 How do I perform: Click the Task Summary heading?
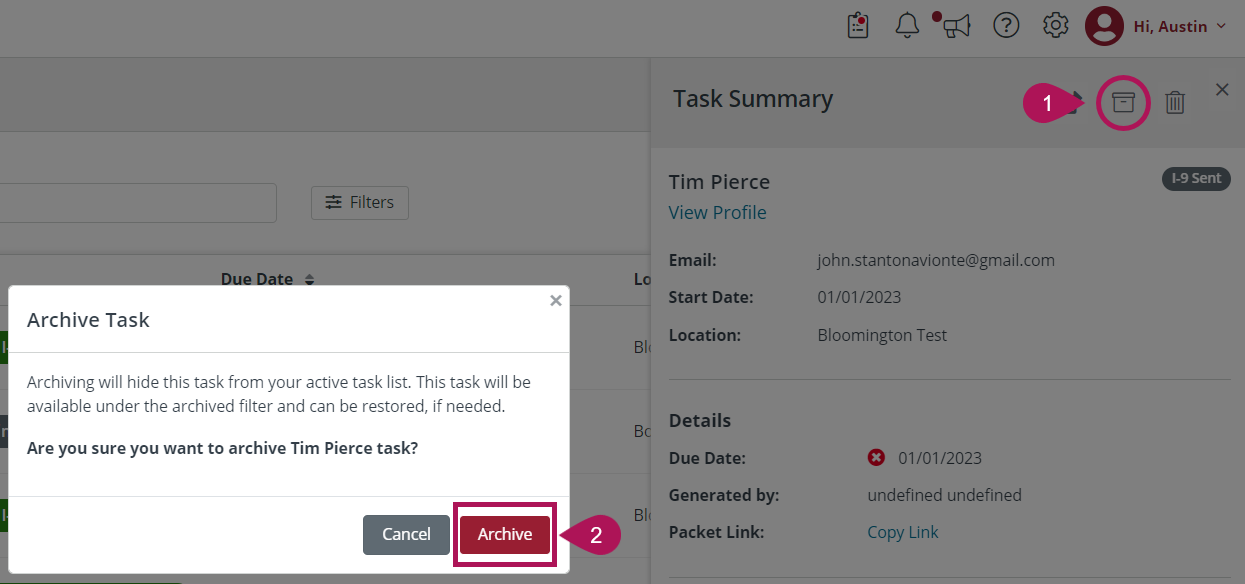click(x=753, y=99)
